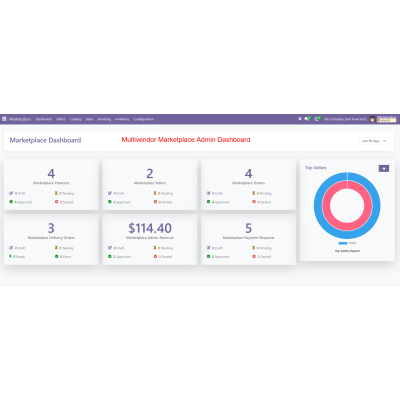Click the 5 count above Marketplace Payment Requests
The height and width of the screenshot is (400, 400).
[248, 228]
